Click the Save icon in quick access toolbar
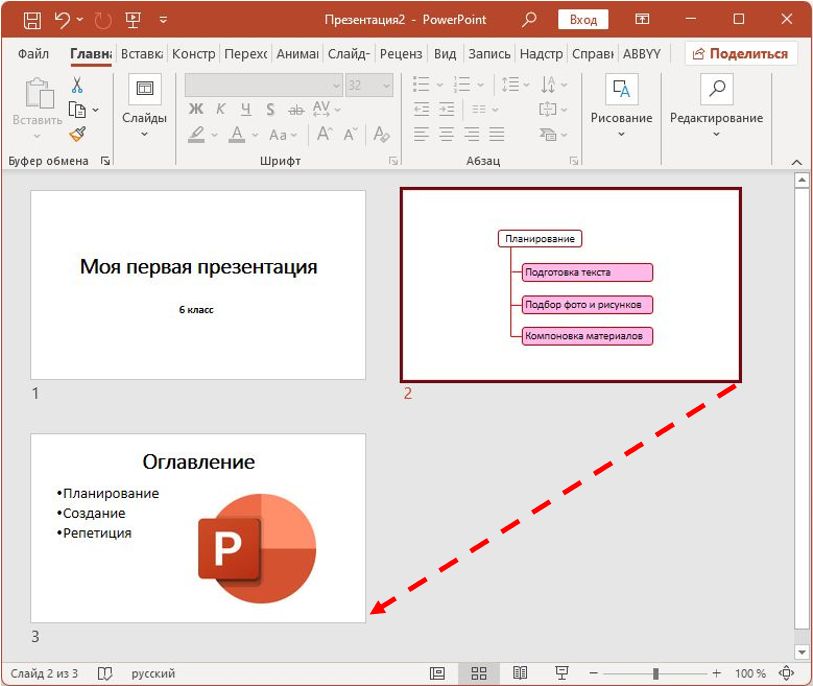Viewport: 813px width, 686px height. click(32, 19)
